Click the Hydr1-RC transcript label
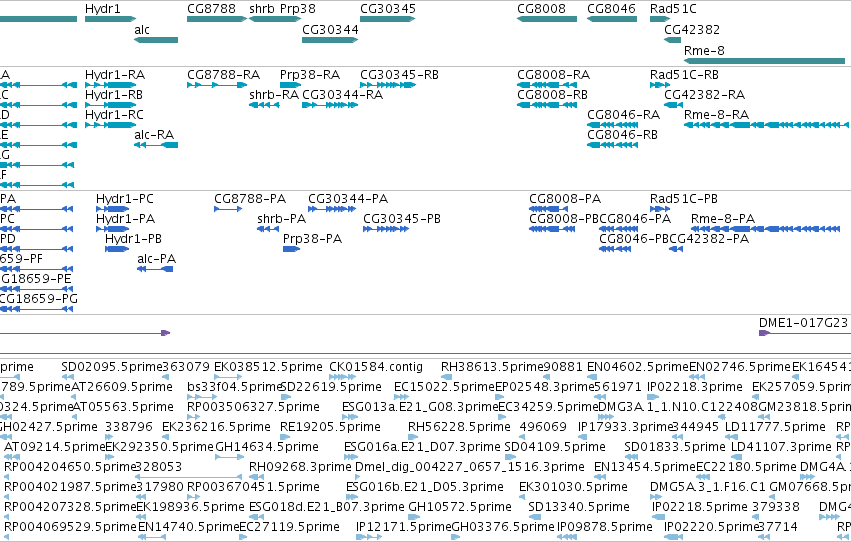 click(115, 114)
